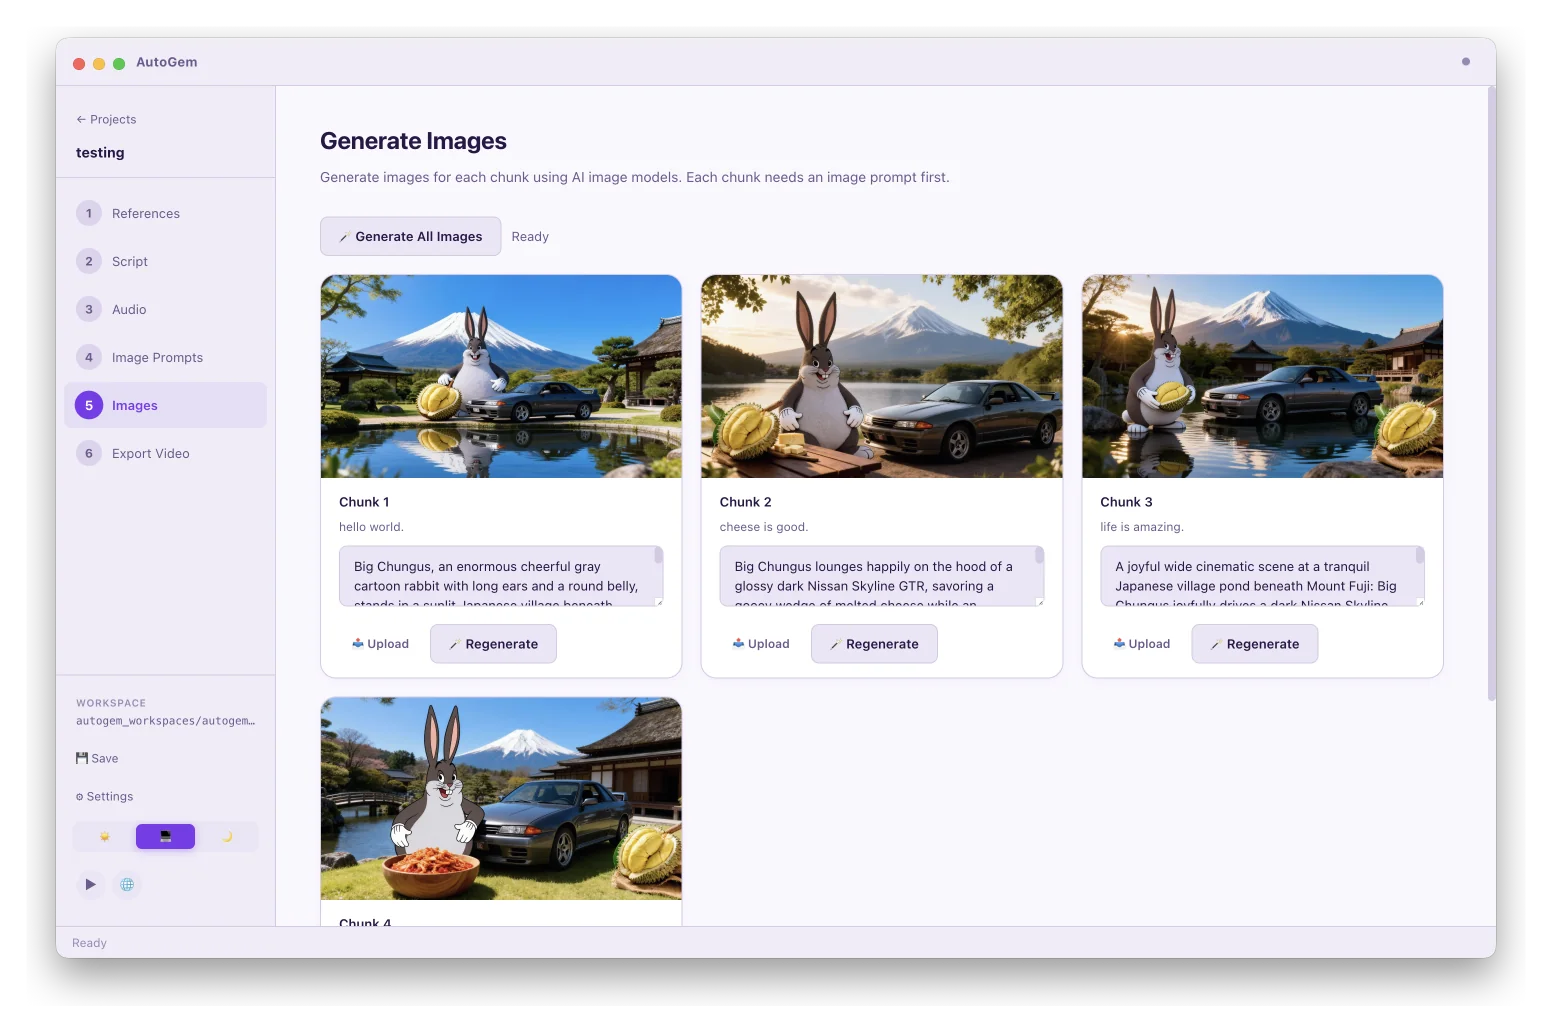
Task: Click the Chunk 3 prompt scrollbar
Action: (x=1420, y=555)
